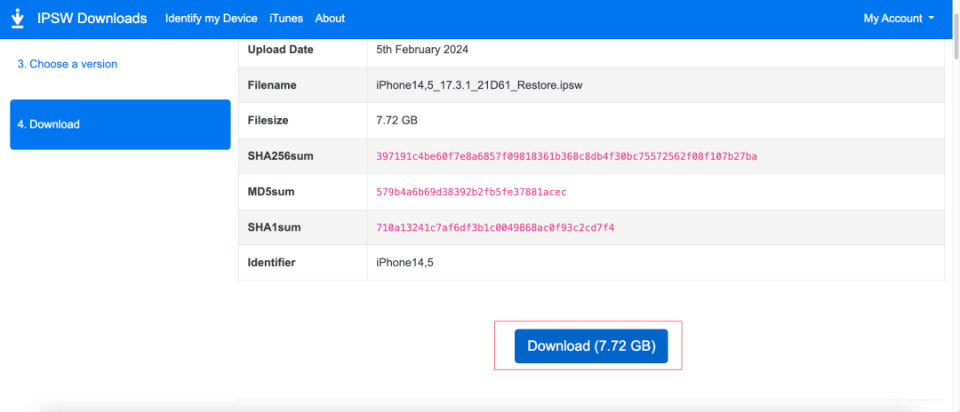Viewport: 960px width, 412px height.
Task: Go to the iTunes nav item
Action: [286, 19]
